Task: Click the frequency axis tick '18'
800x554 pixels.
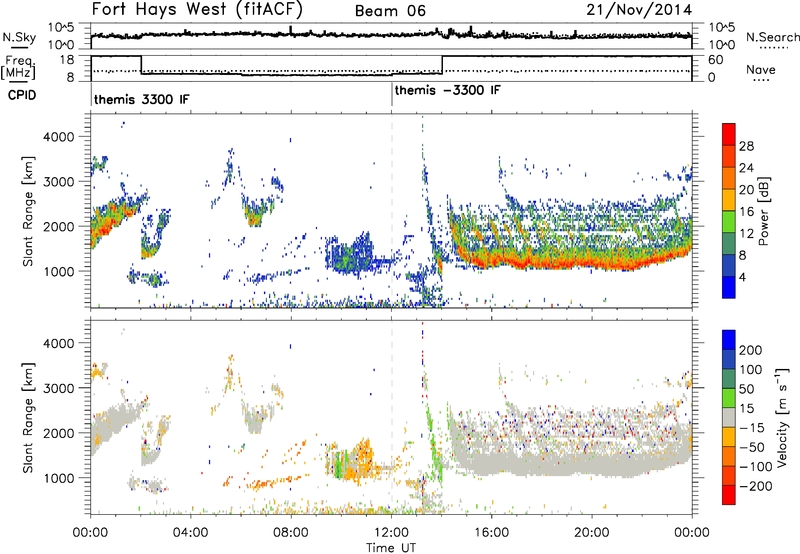Action: coord(67,60)
